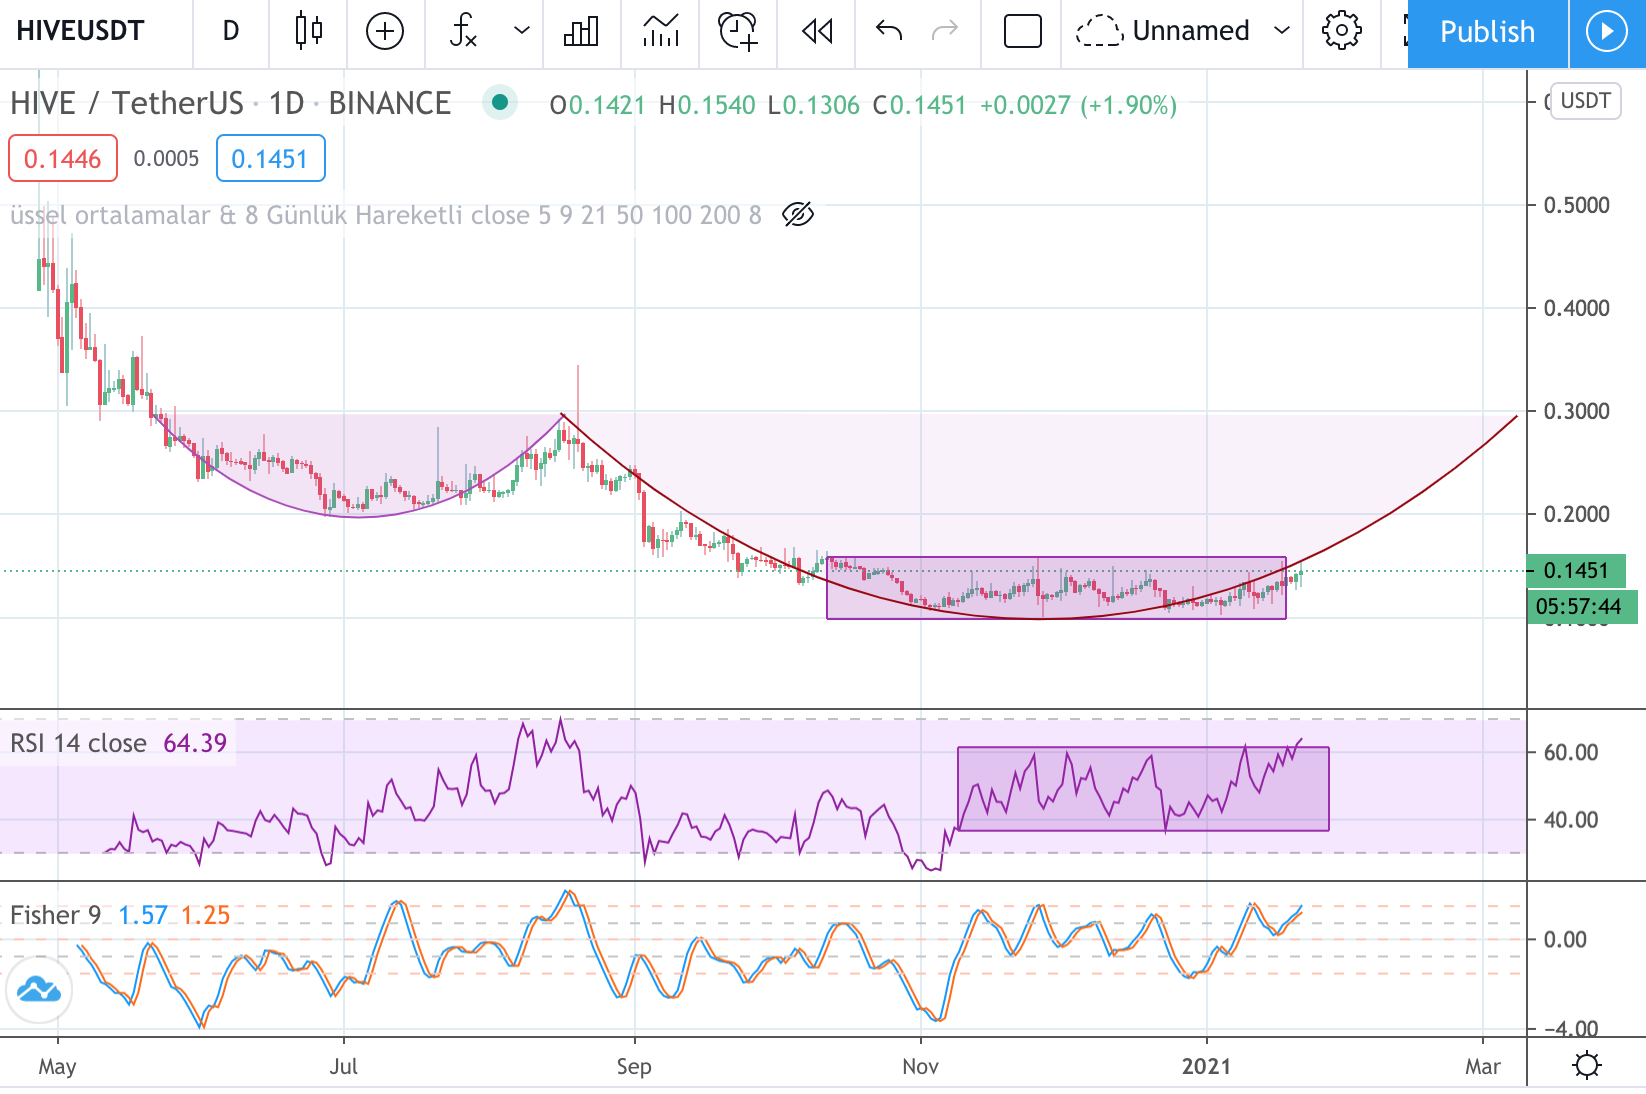Click the Publish button
The image size is (1646, 1094).
tap(1487, 33)
